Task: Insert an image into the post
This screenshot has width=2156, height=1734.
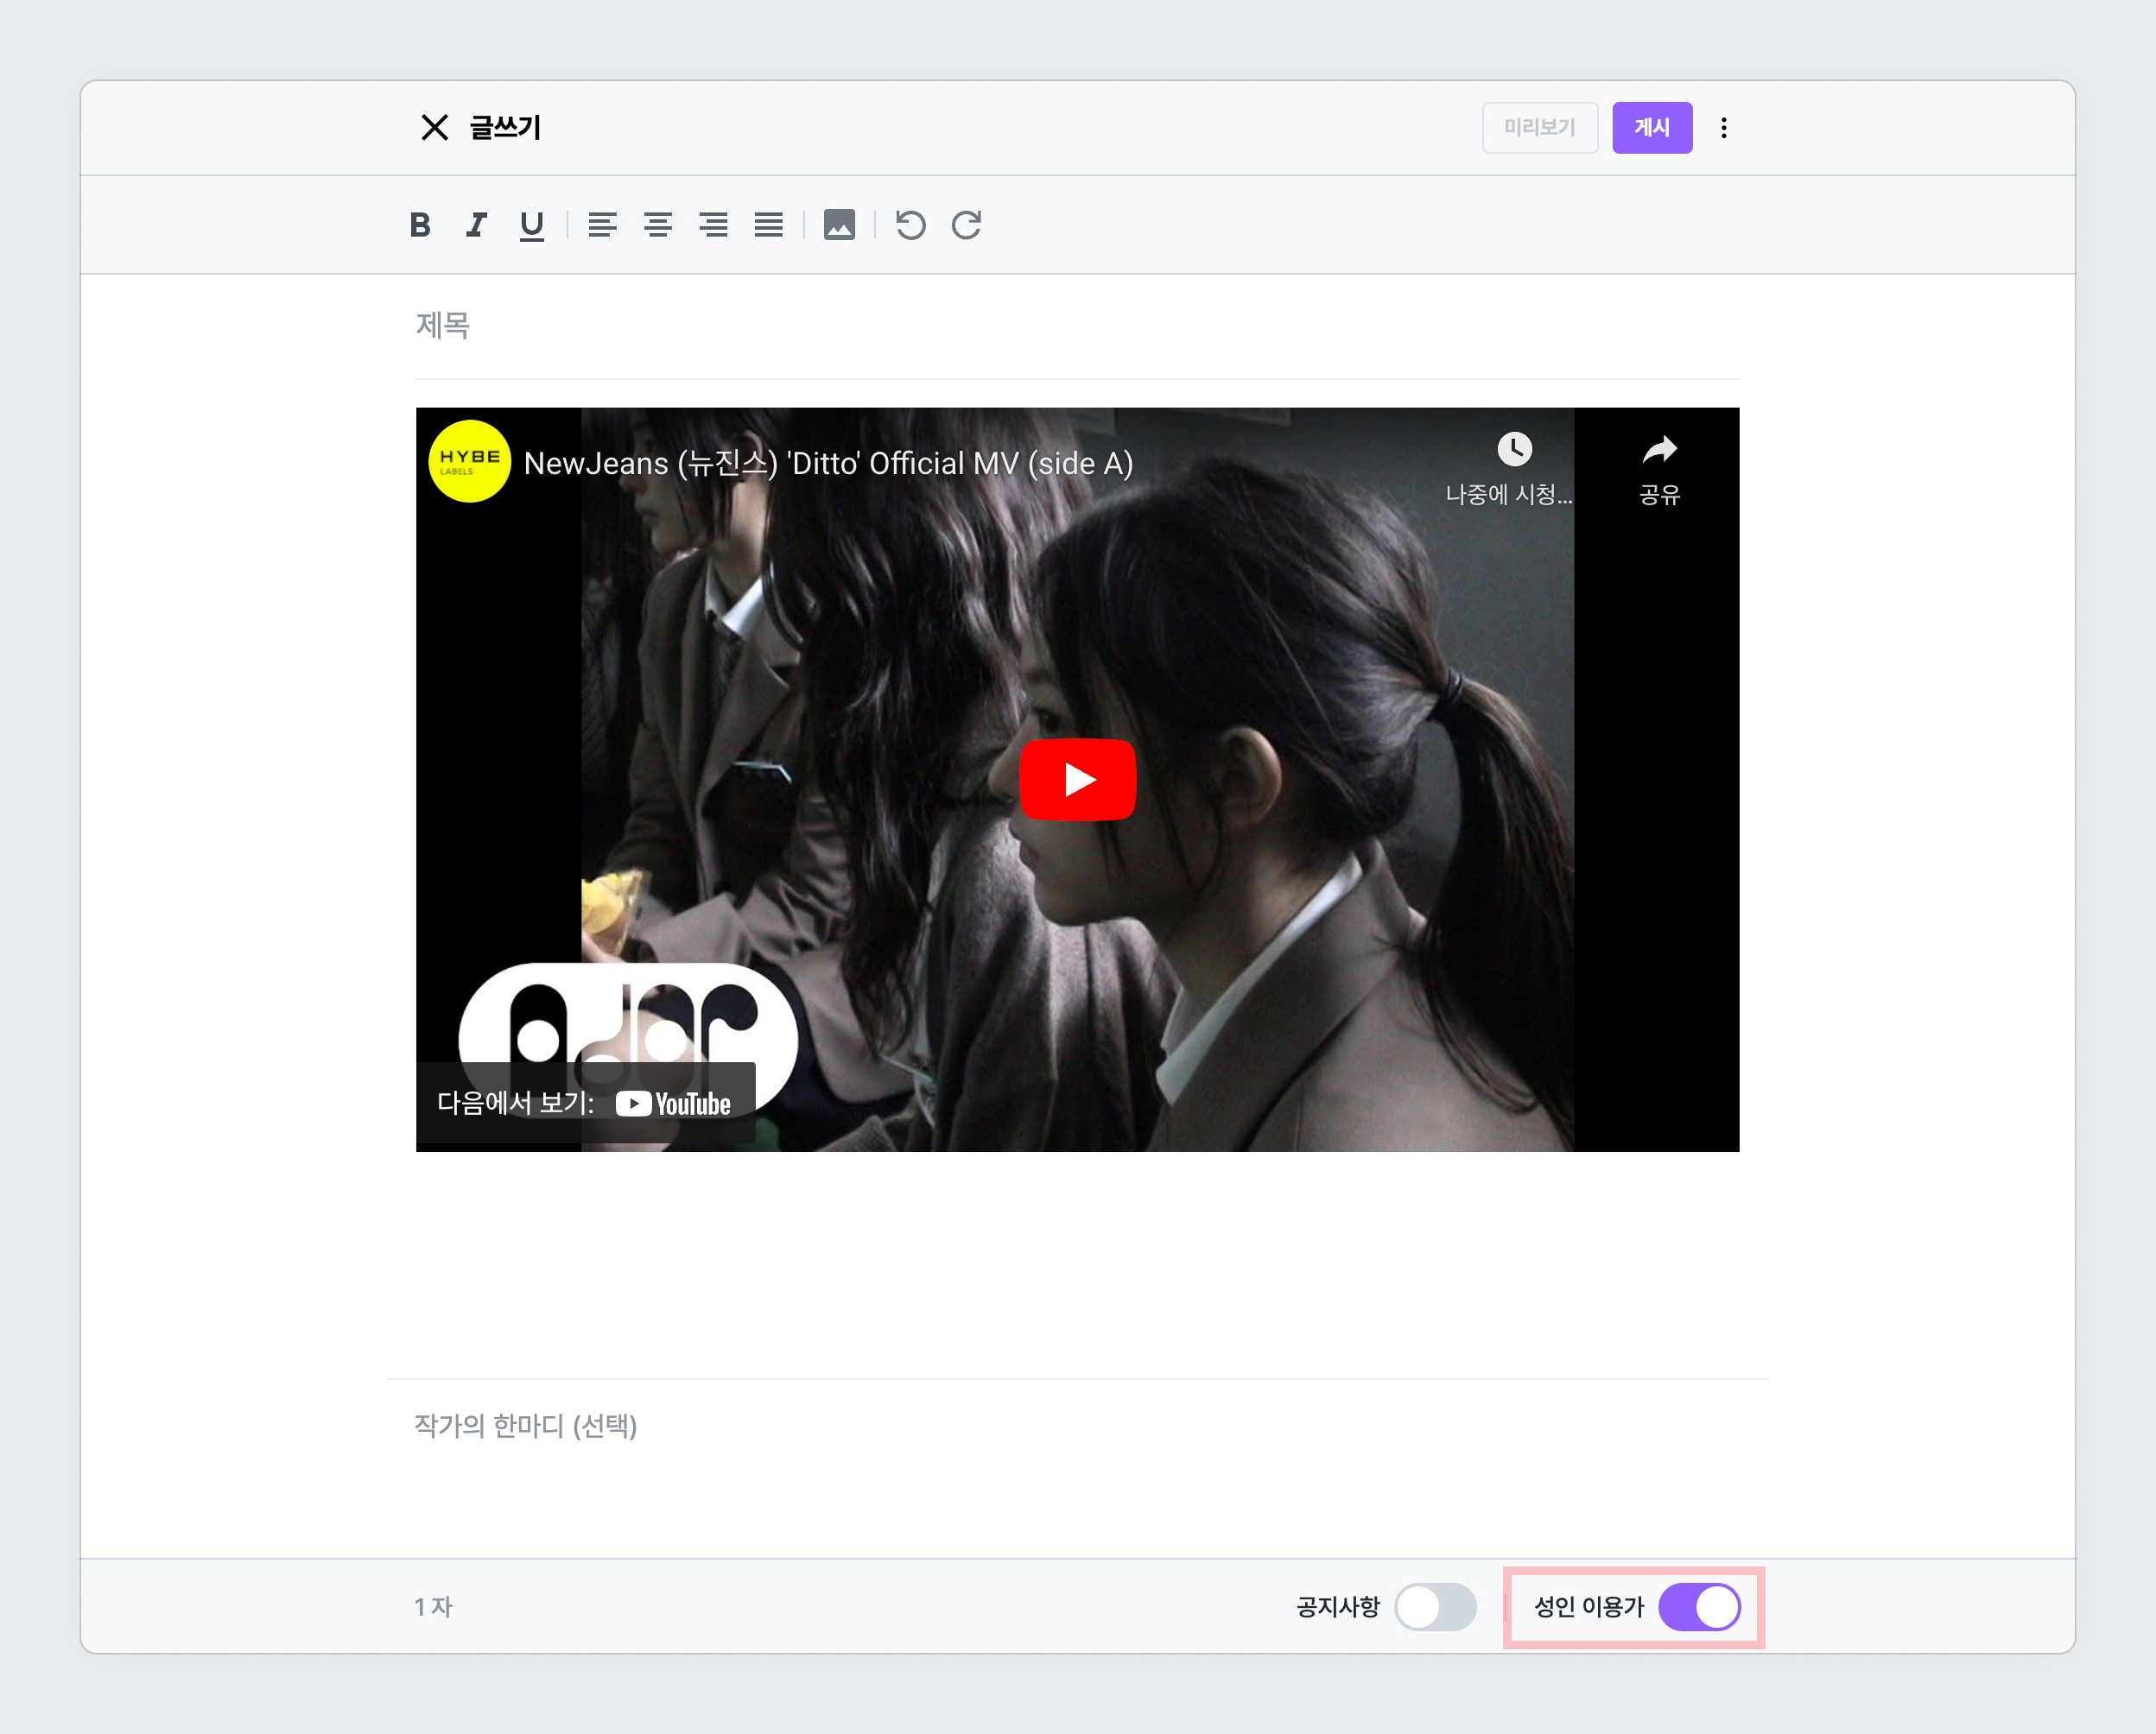Action: (839, 225)
